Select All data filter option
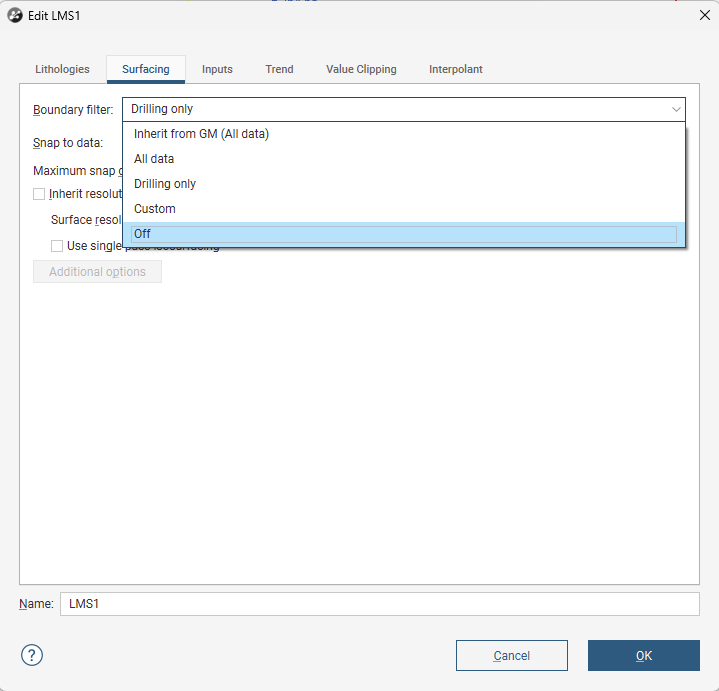 click(x=404, y=159)
